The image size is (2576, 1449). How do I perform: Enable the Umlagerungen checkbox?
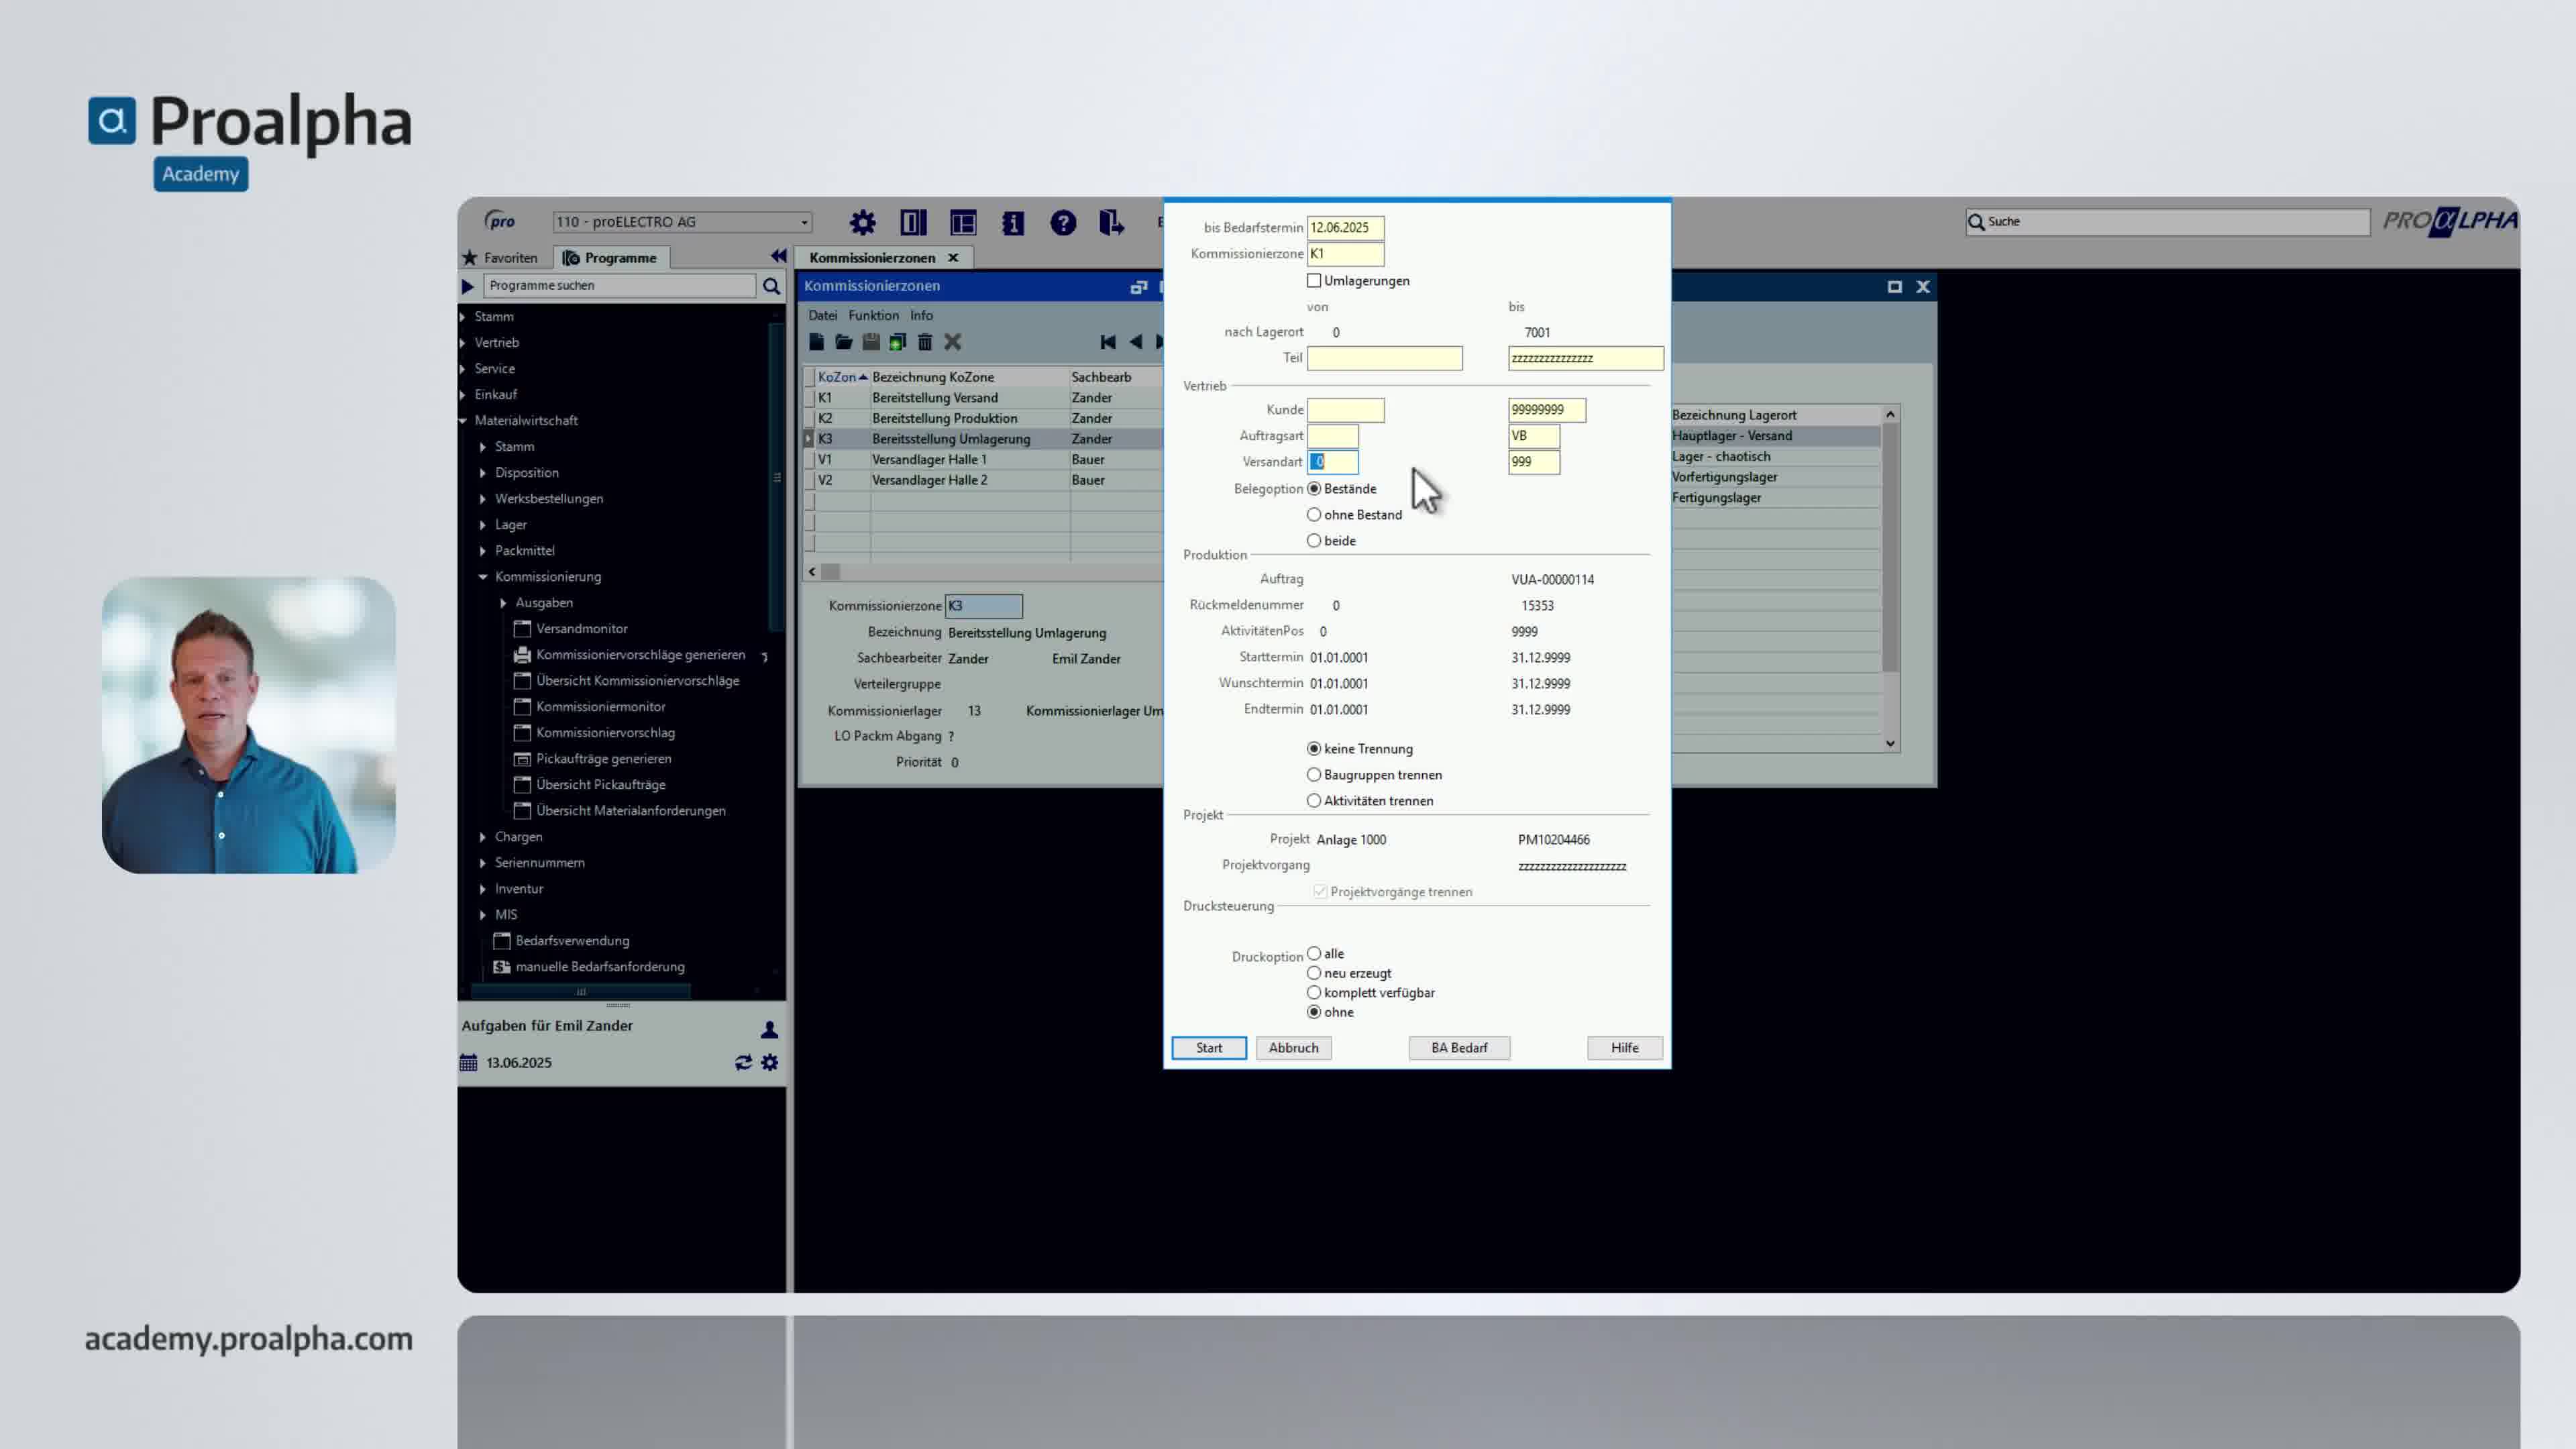pyautogui.click(x=1314, y=281)
